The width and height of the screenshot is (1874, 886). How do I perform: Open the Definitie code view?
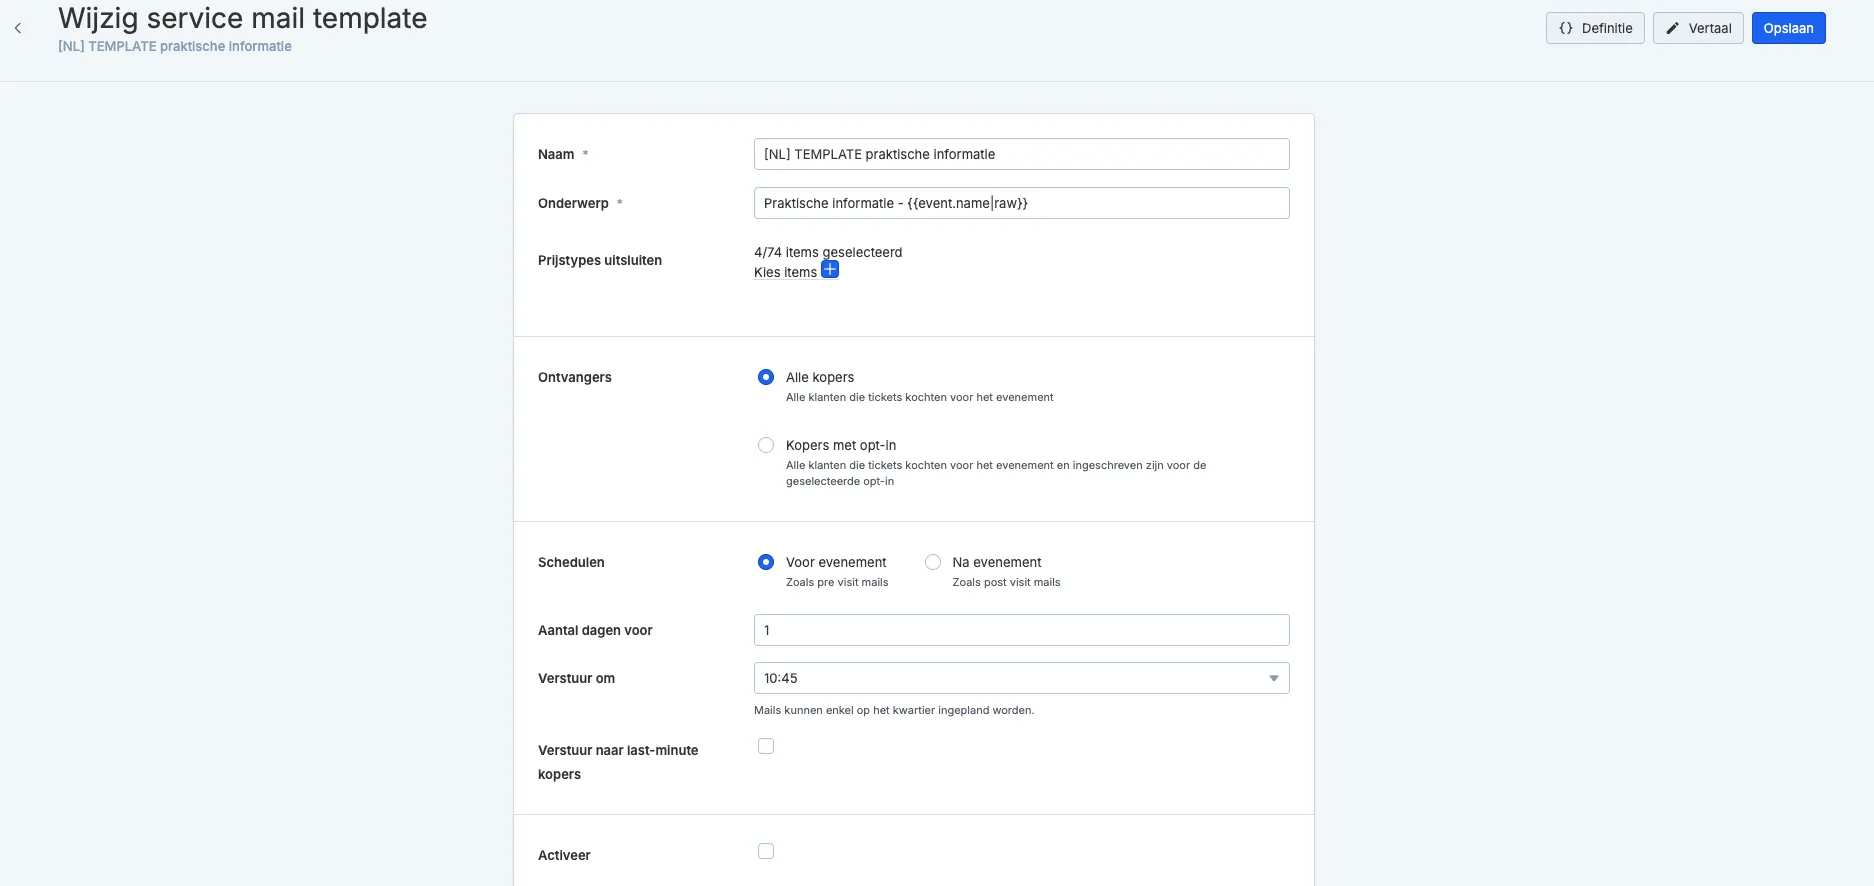(x=1595, y=28)
